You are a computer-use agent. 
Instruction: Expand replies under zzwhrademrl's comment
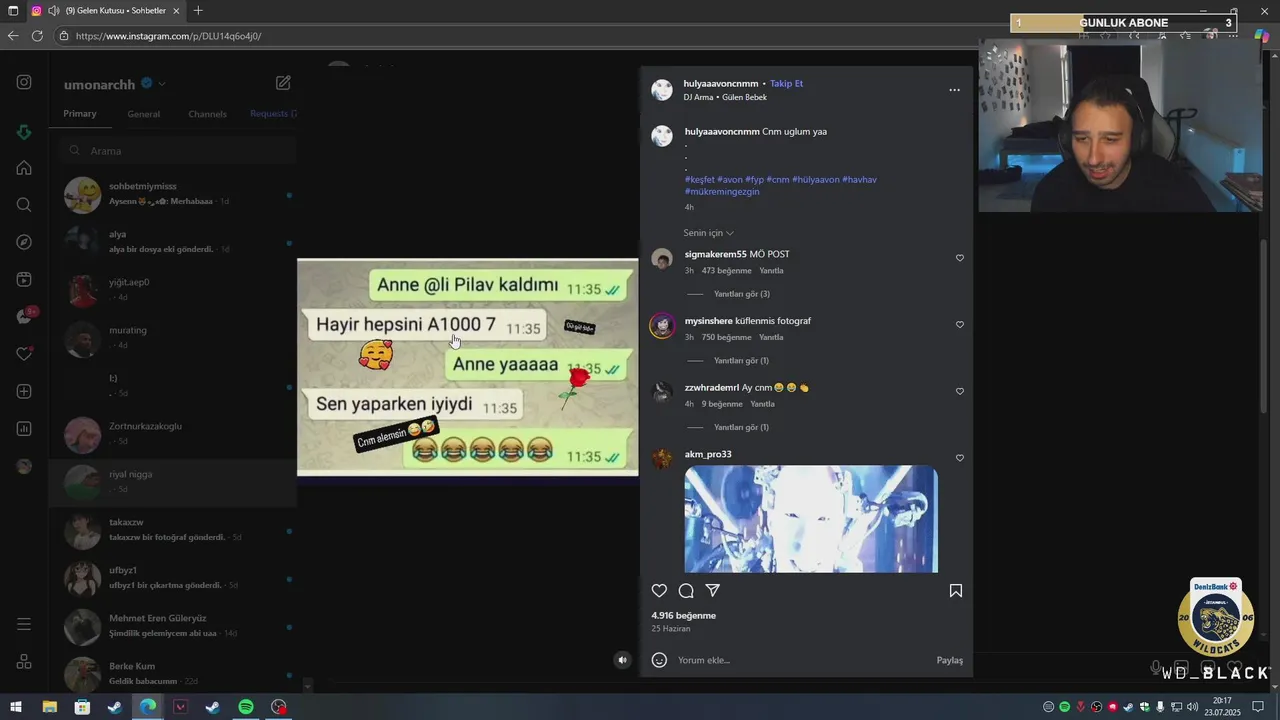[x=741, y=427]
